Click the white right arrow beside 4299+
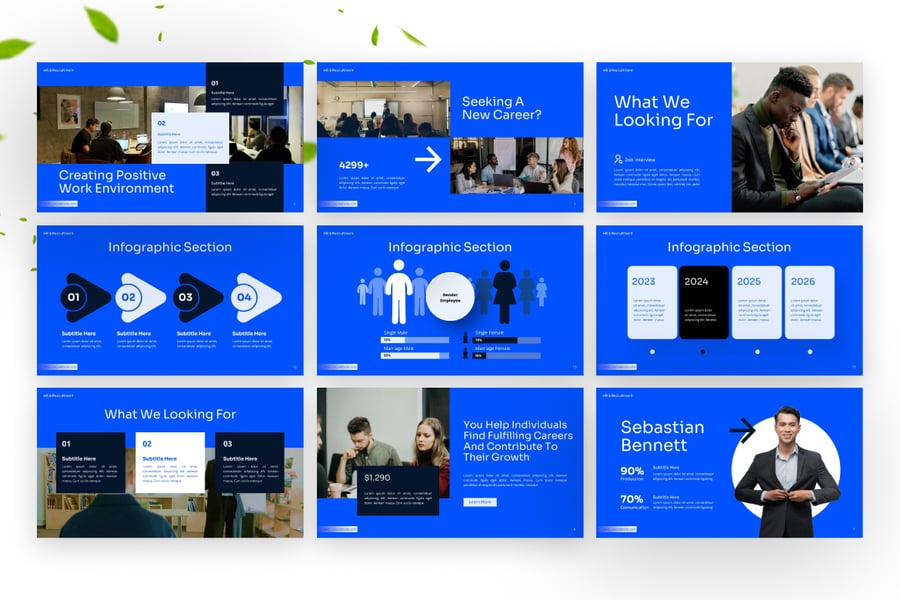 pyautogui.click(x=428, y=160)
